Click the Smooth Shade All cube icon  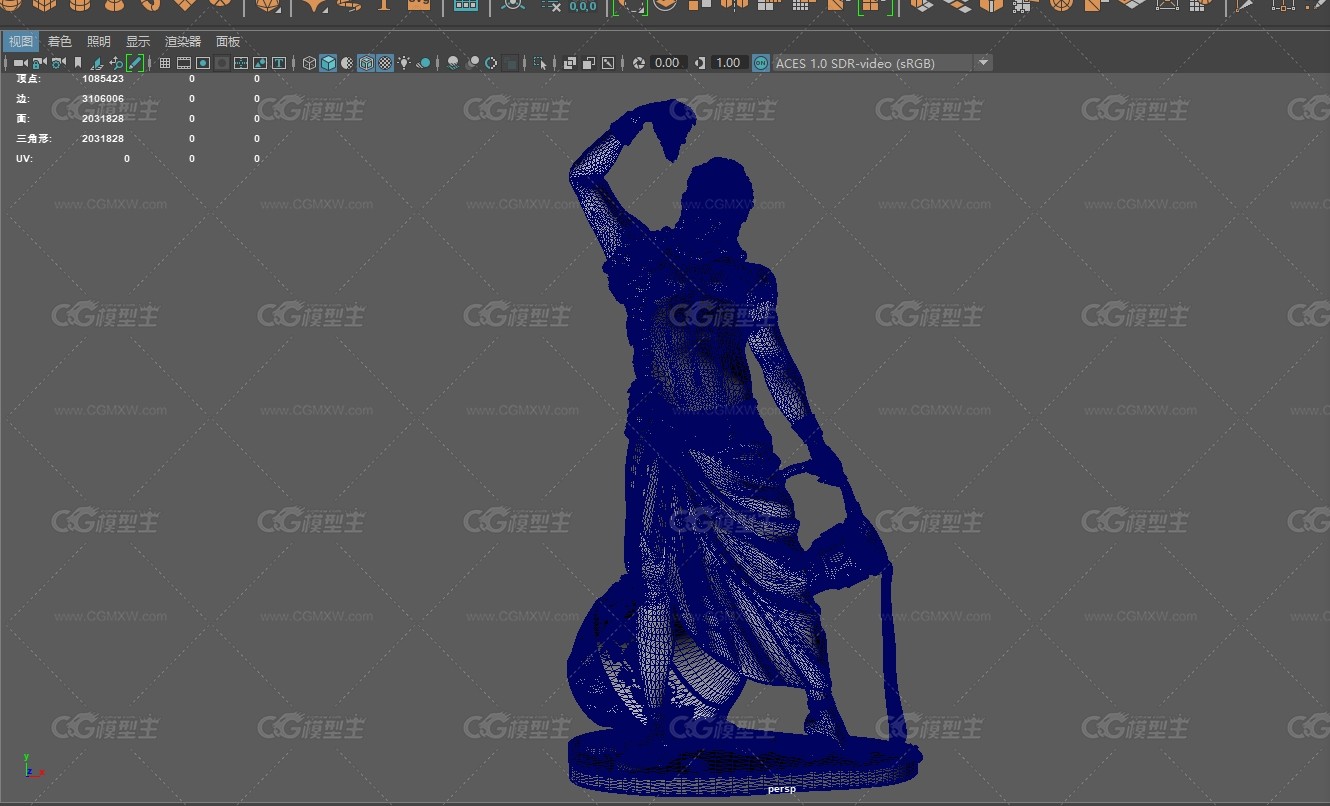[x=328, y=63]
